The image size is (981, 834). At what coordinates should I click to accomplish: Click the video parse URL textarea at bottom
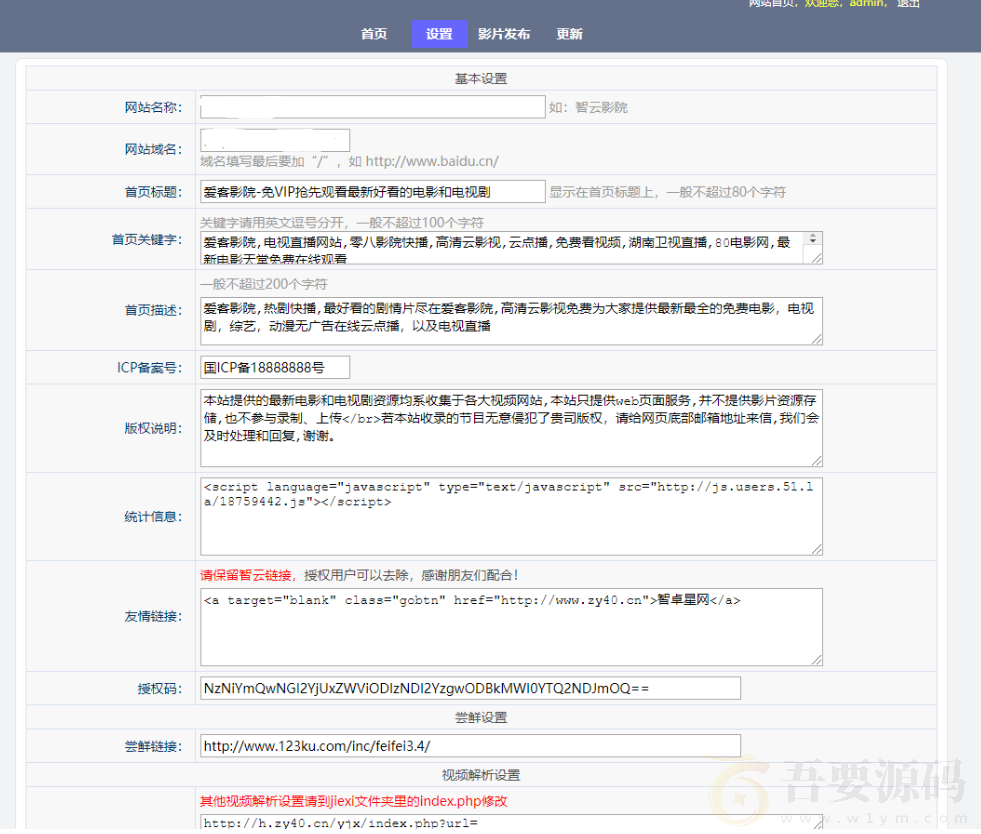[511, 822]
